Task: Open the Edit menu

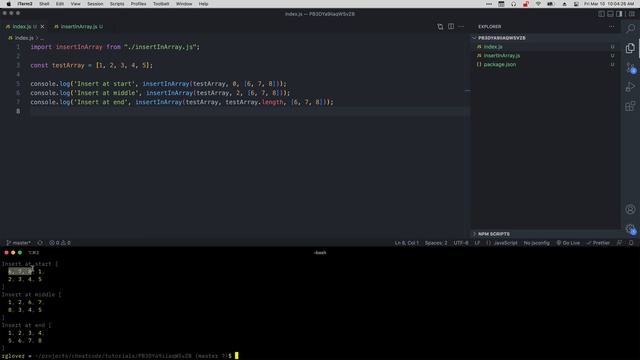Action: click(x=60, y=4)
